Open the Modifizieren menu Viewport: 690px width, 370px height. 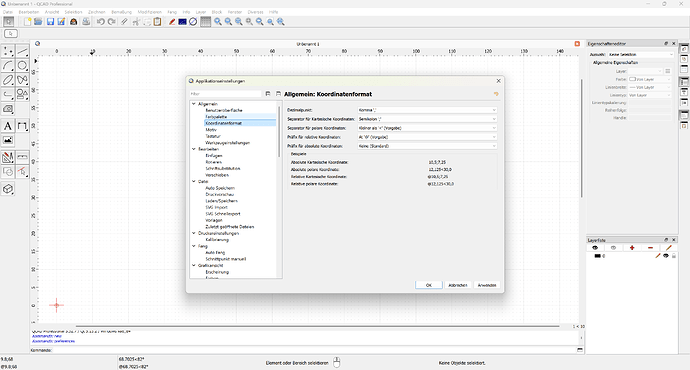[150, 12]
